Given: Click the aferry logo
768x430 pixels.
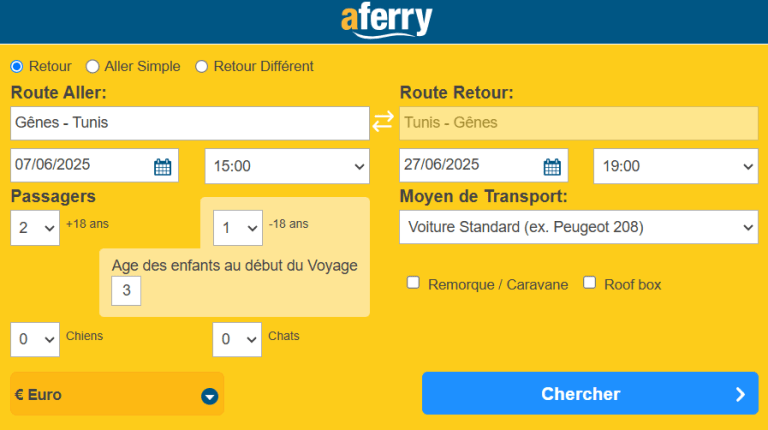Looking at the screenshot, I should [385, 20].
